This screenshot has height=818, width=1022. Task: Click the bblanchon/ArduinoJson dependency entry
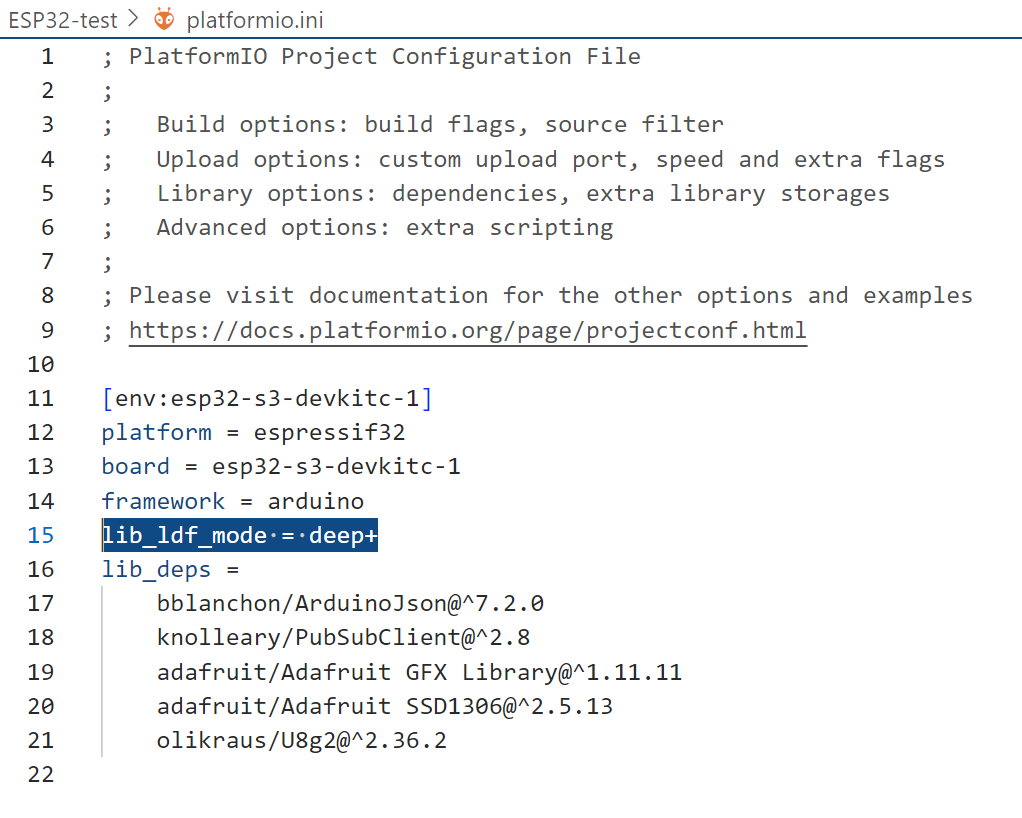click(x=350, y=604)
